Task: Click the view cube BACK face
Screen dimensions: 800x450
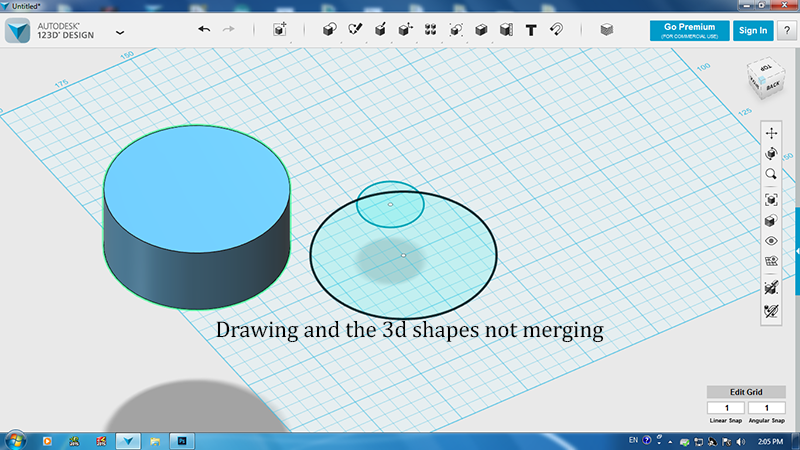Action: coord(773,86)
